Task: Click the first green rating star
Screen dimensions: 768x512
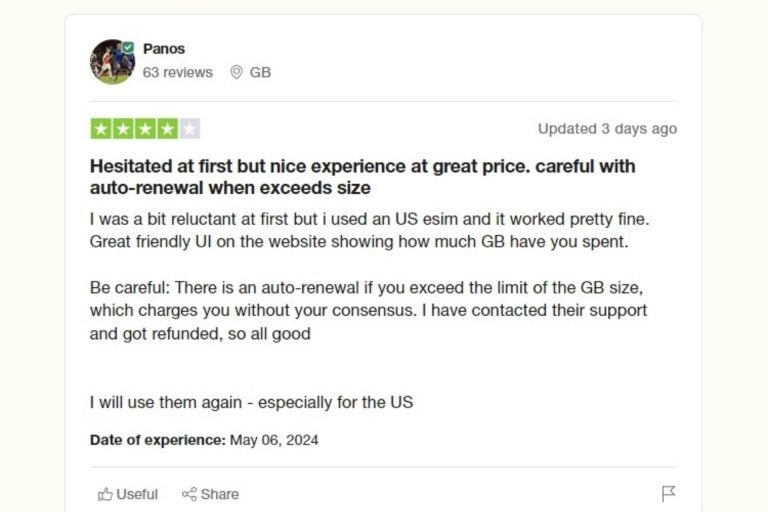Action: click(x=101, y=128)
